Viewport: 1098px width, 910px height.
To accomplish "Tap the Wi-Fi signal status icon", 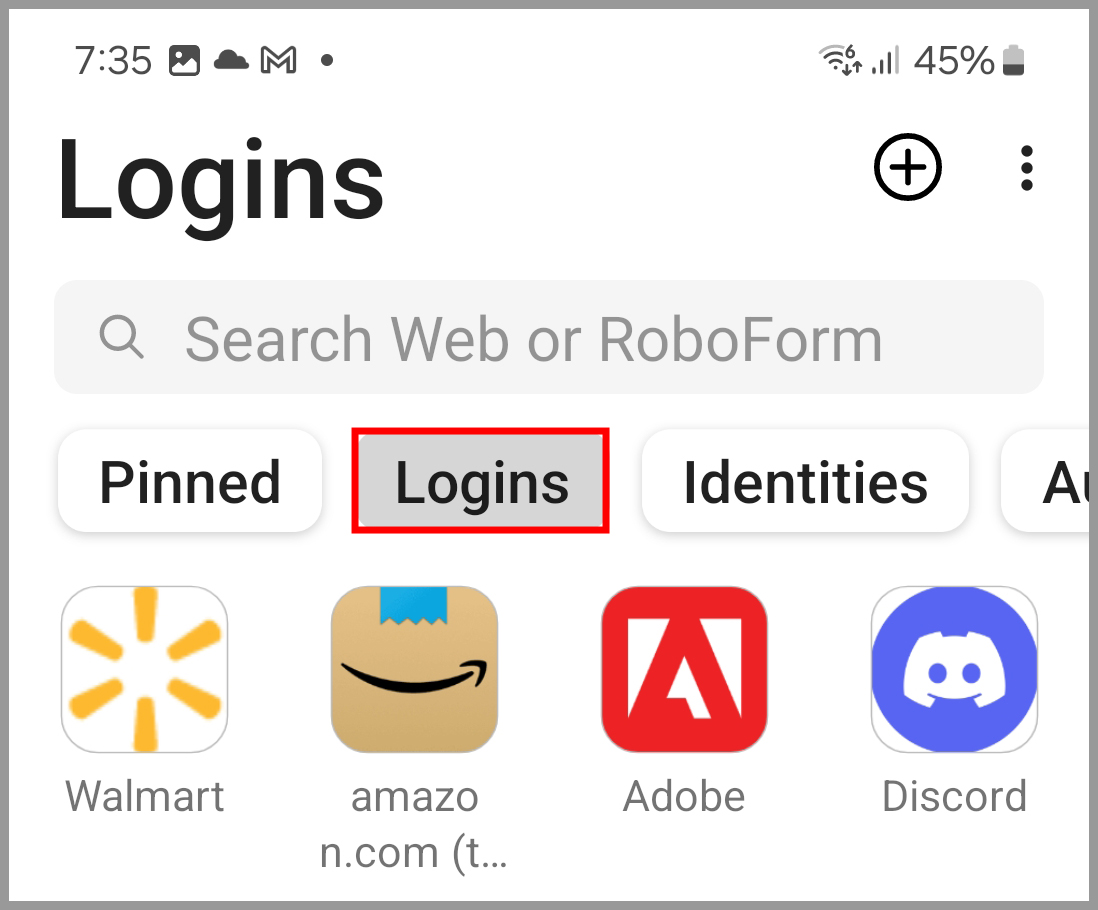I will click(840, 60).
